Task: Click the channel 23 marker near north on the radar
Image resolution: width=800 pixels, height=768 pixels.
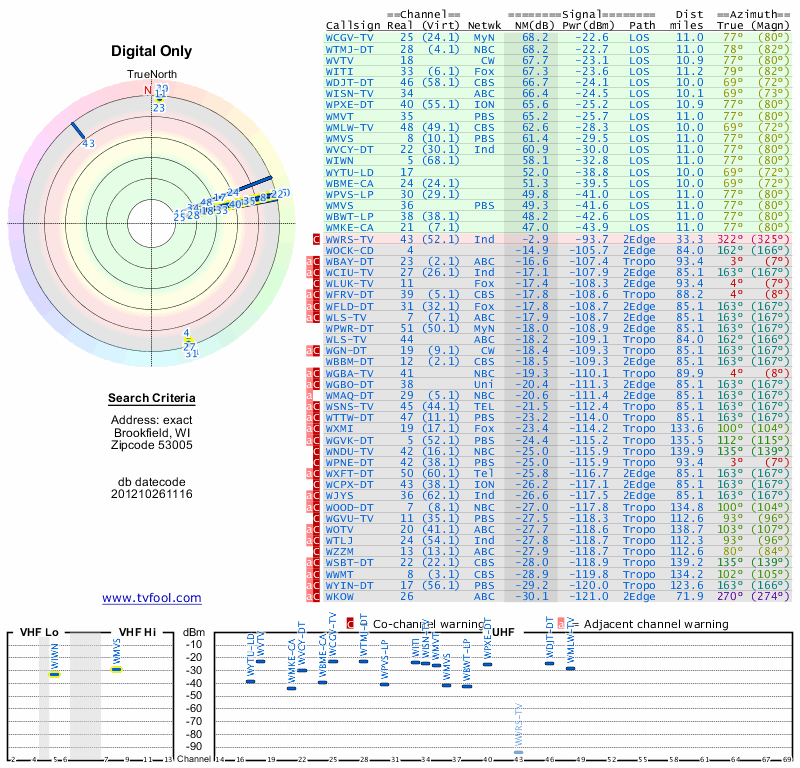Action: pos(159,107)
